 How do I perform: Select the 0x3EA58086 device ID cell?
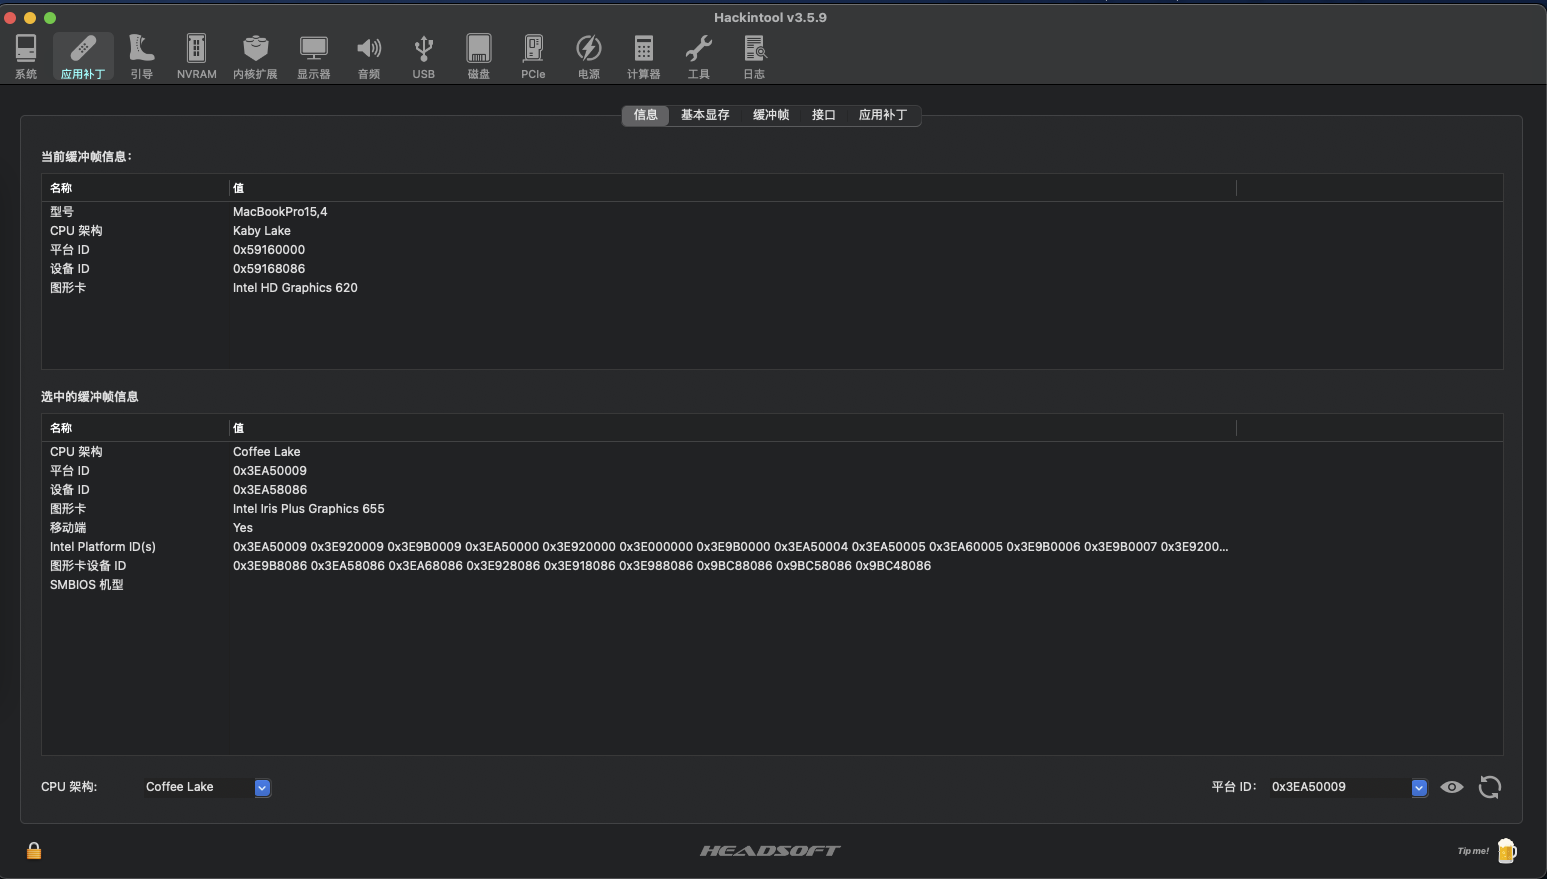[x=270, y=490]
